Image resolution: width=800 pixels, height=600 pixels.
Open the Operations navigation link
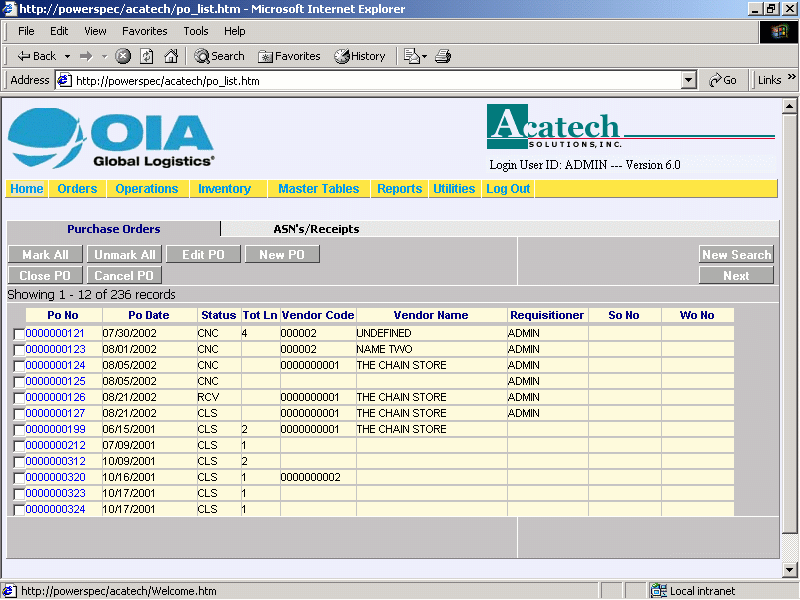[147, 189]
